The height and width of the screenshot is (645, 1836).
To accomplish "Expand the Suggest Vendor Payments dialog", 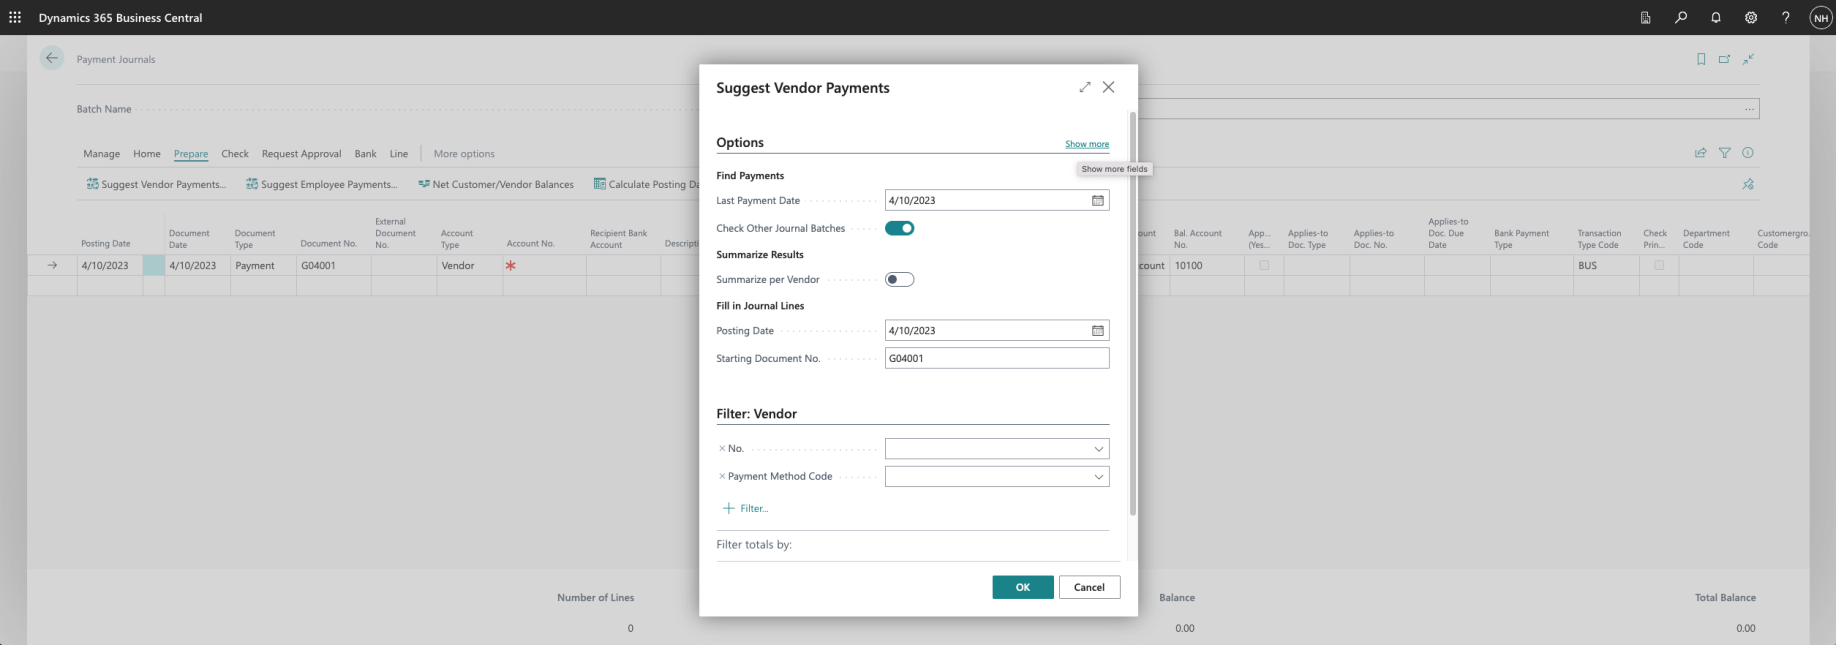I will point(1085,87).
